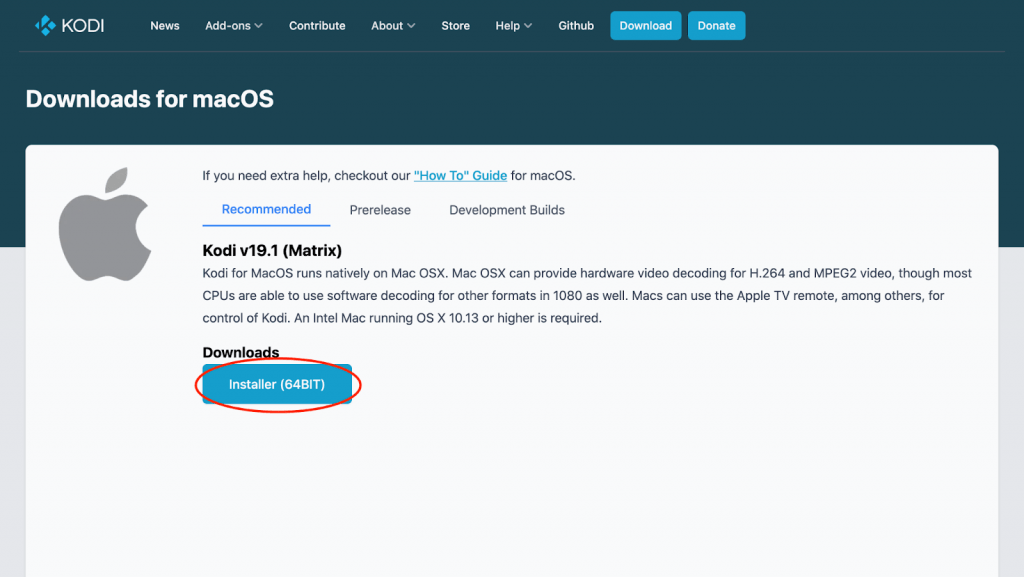Go to the Contribute page
The height and width of the screenshot is (577, 1024).
[317, 25]
